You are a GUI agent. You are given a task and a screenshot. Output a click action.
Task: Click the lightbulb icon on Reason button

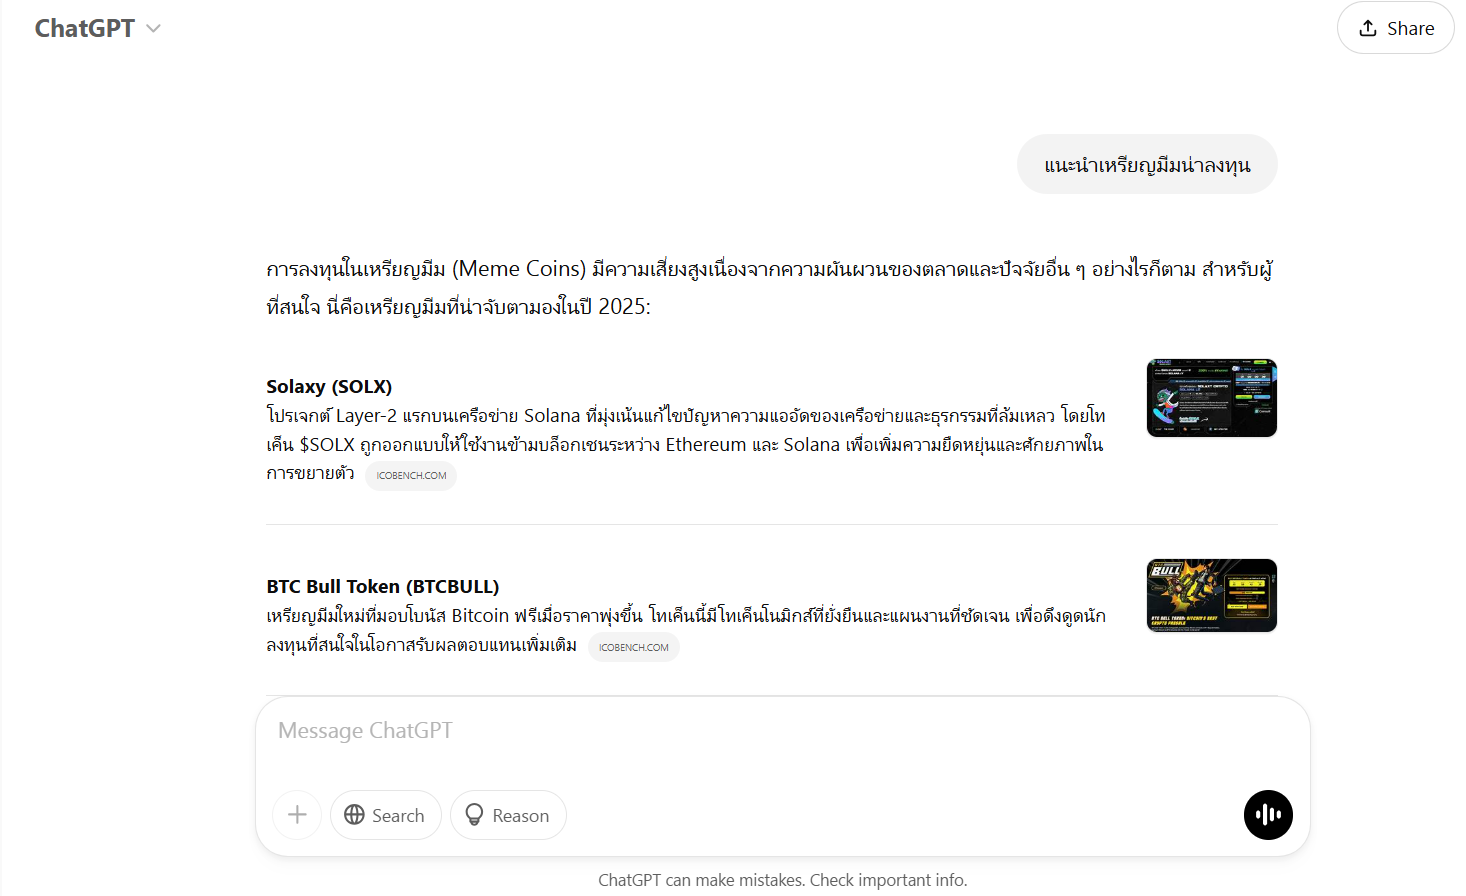[474, 815]
